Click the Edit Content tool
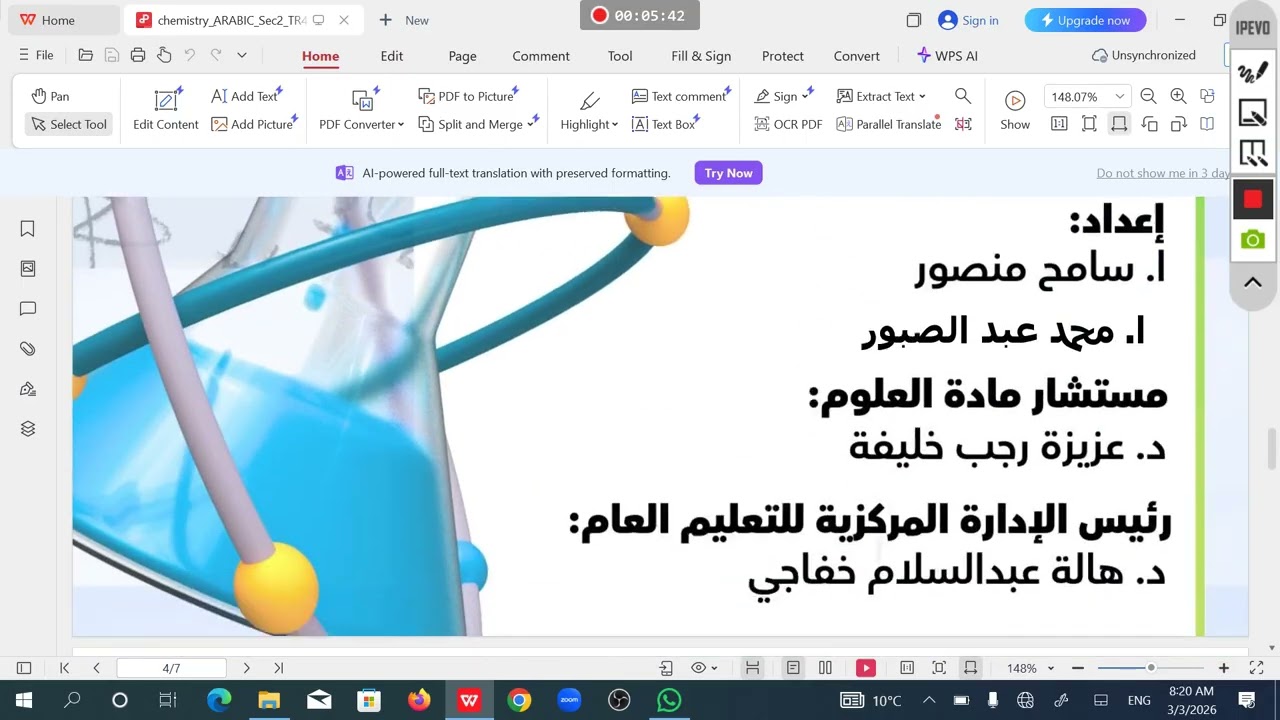Viewport: 1280px width, 720px height. (166, 110)
